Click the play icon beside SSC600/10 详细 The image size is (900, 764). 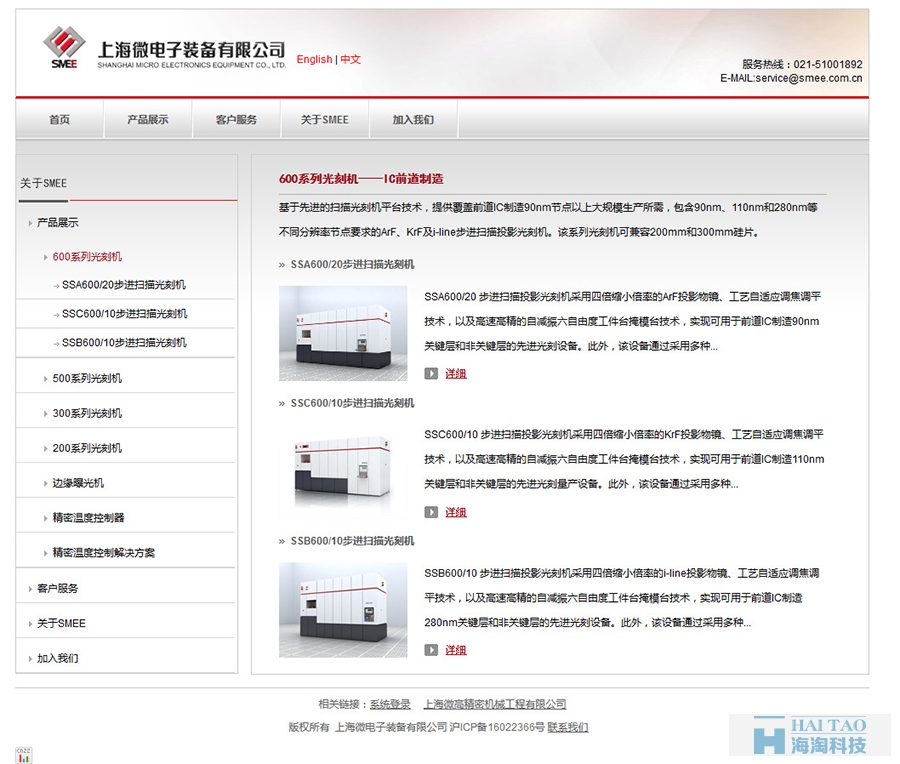pos(431,512)
